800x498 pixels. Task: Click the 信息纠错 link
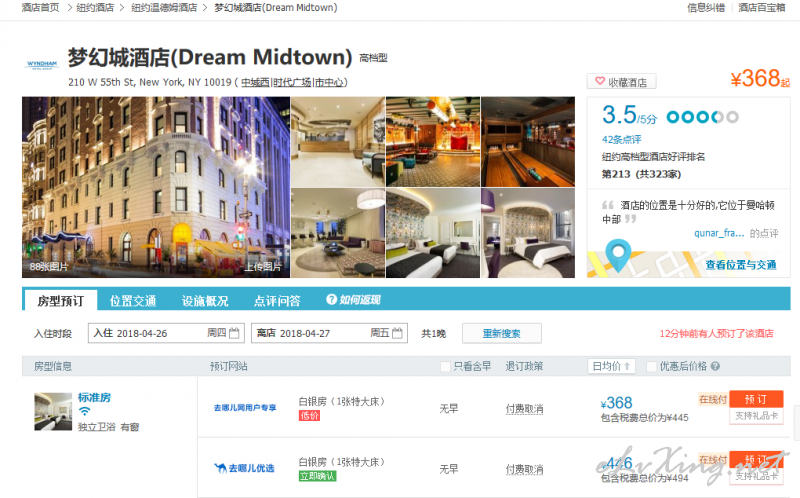point(706,8)
